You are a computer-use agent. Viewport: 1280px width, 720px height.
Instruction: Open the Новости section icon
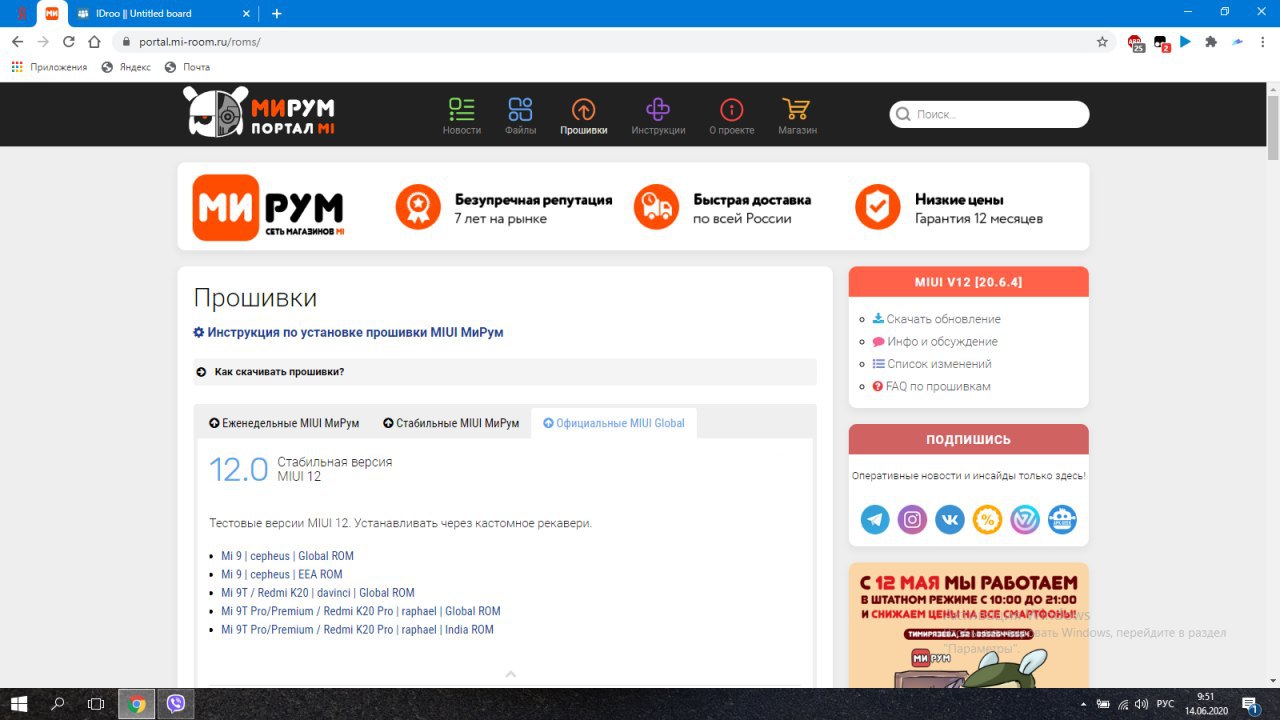[x=462, y=110]
